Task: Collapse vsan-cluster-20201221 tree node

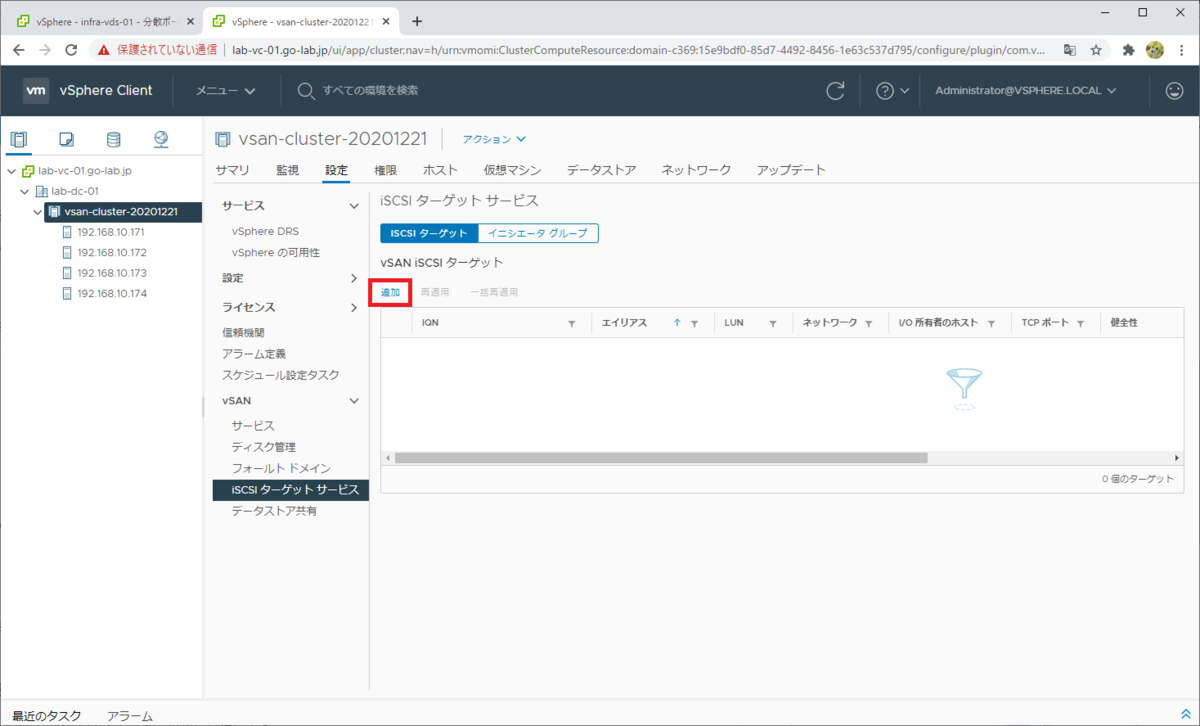Action: (38, 212)
